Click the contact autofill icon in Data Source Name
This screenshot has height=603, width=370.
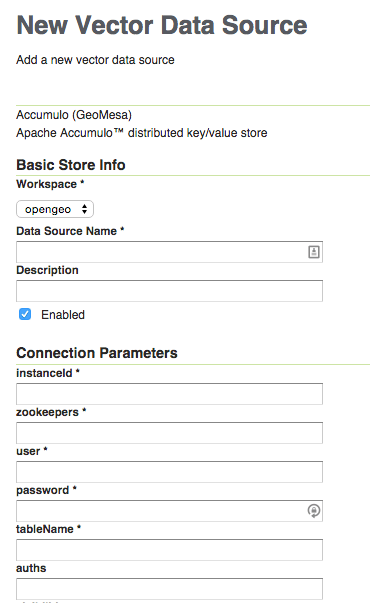coord(314,252)
